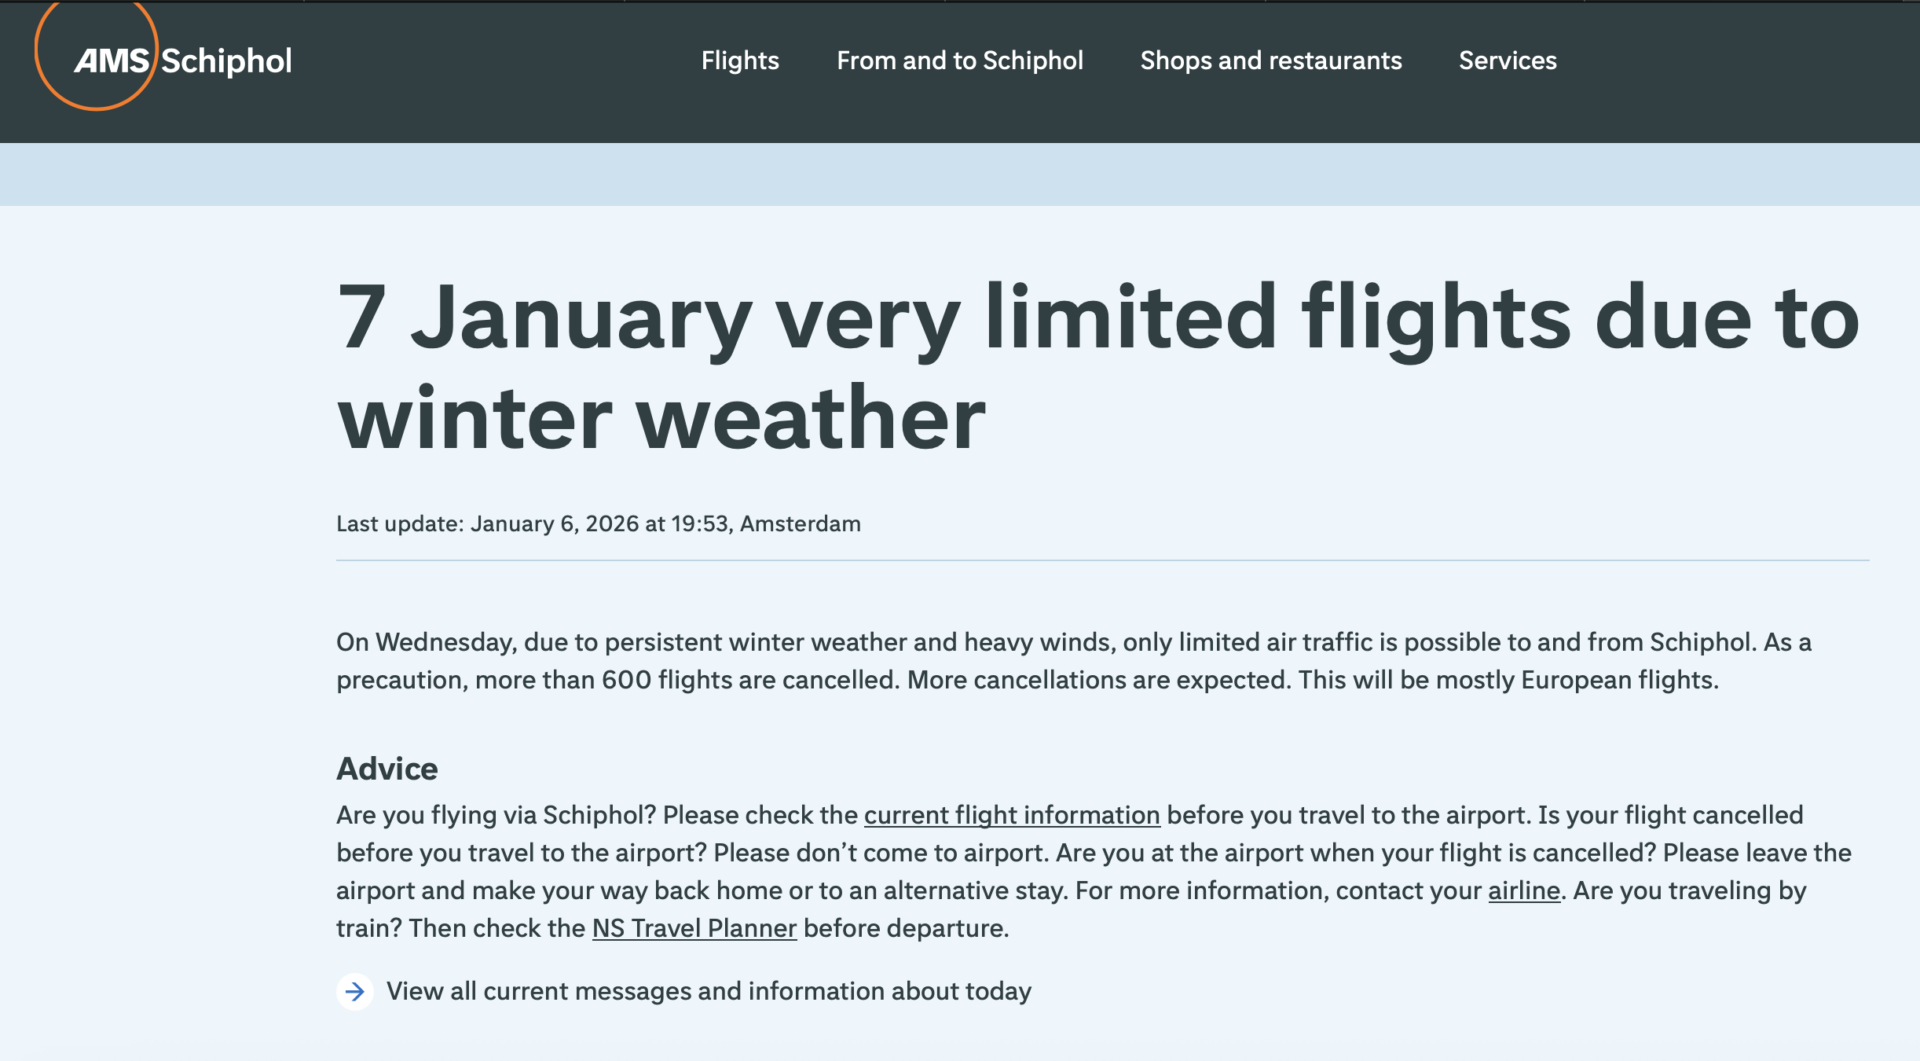Click the 'airline' hyperlink
The image size is (1920, 1061).
(x=1524, y=890)
